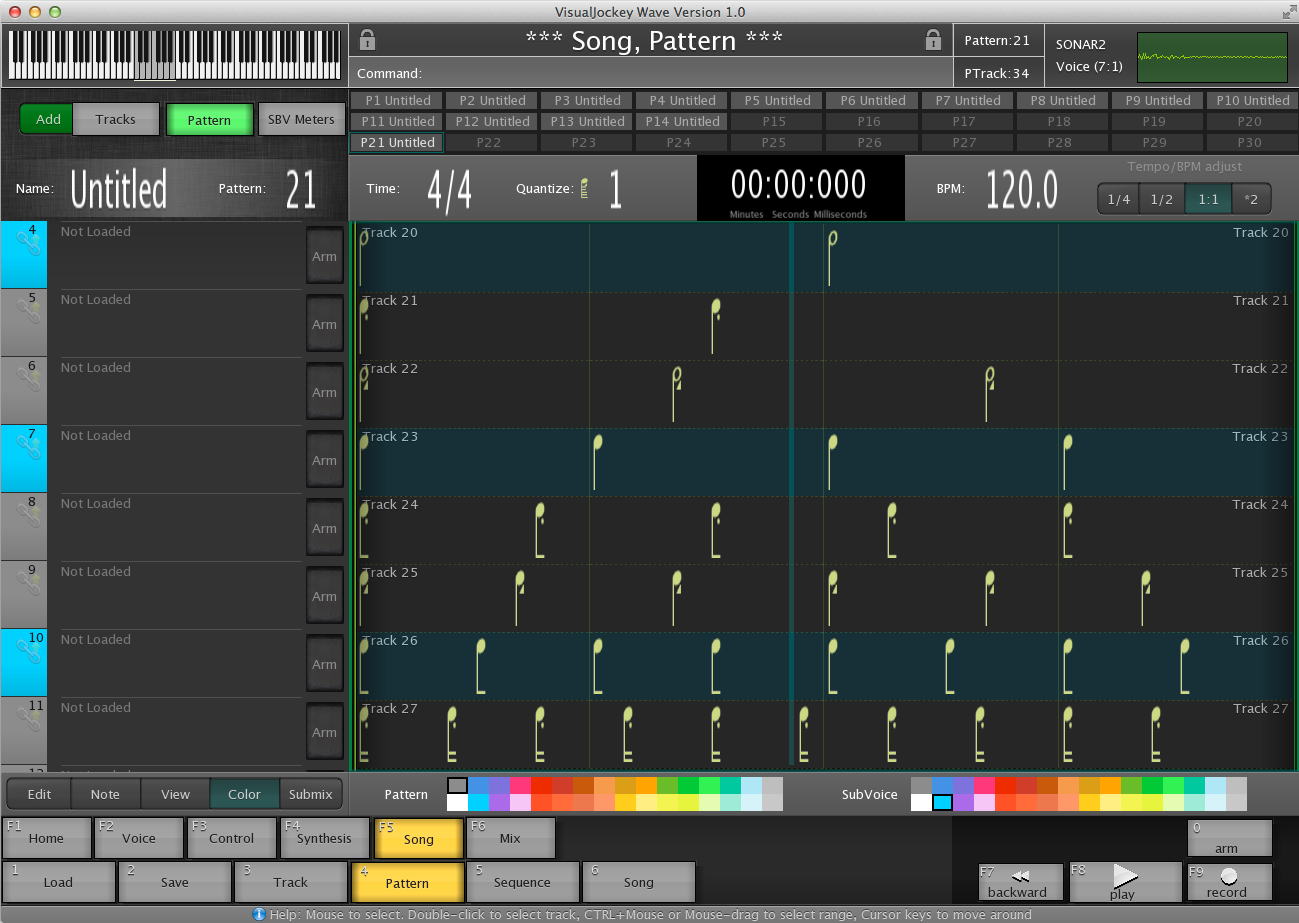The width and height of the screenshot is (1299, 923).
Task: Click the link icon of track row 7
Action: pos(29,447)
